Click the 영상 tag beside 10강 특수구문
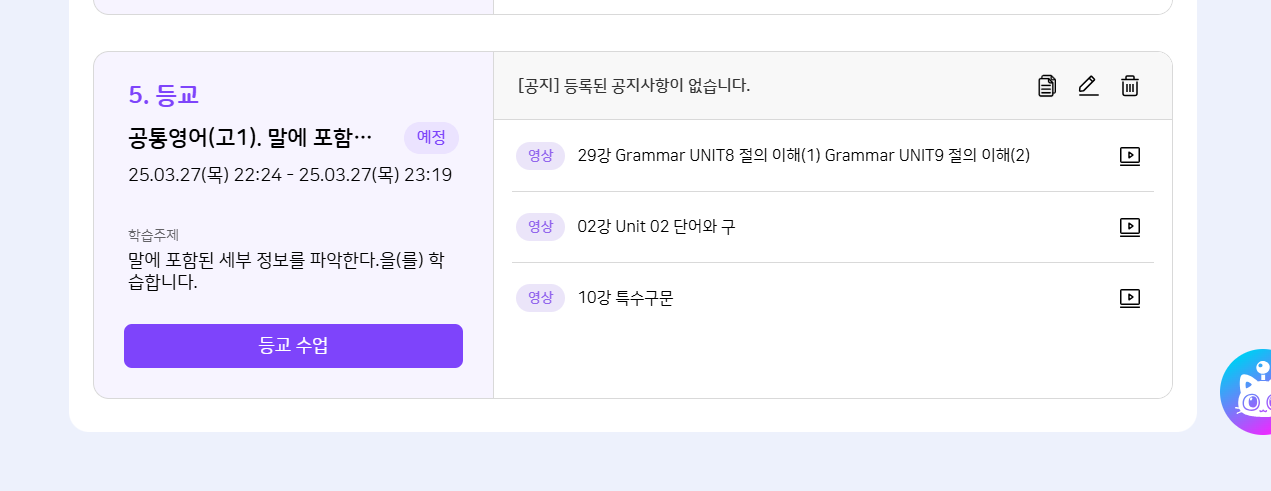1271x491 pixels. (x=540, y=298)
